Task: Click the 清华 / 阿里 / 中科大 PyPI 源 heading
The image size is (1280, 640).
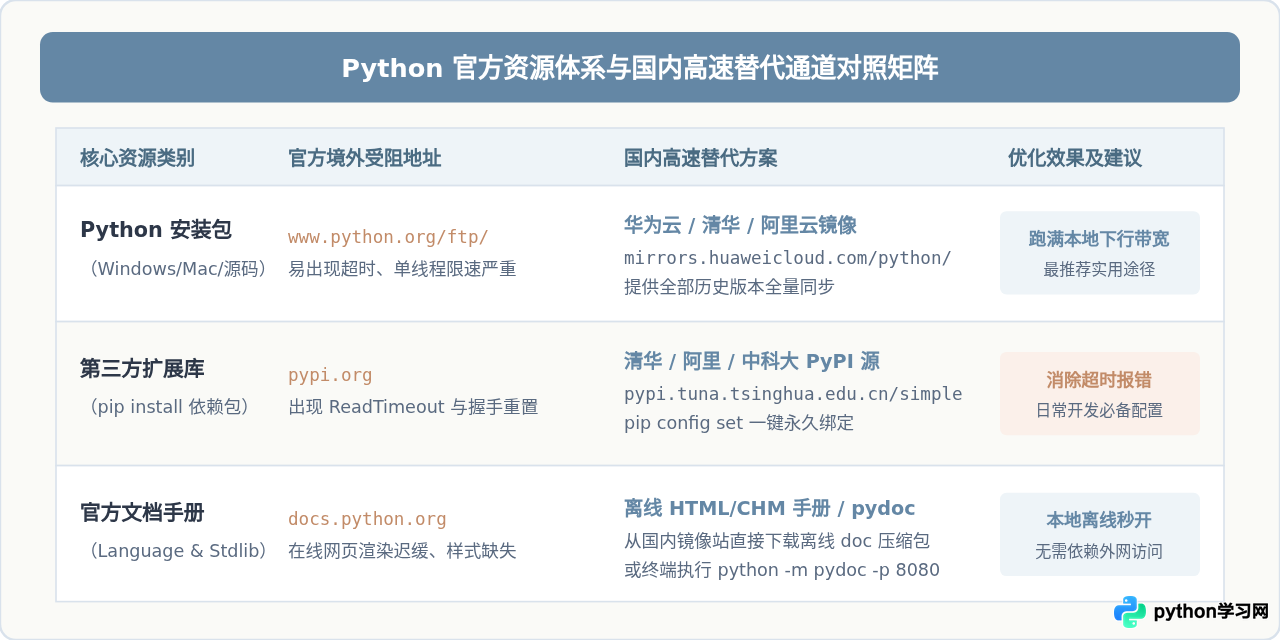Action: pos(752,362)
